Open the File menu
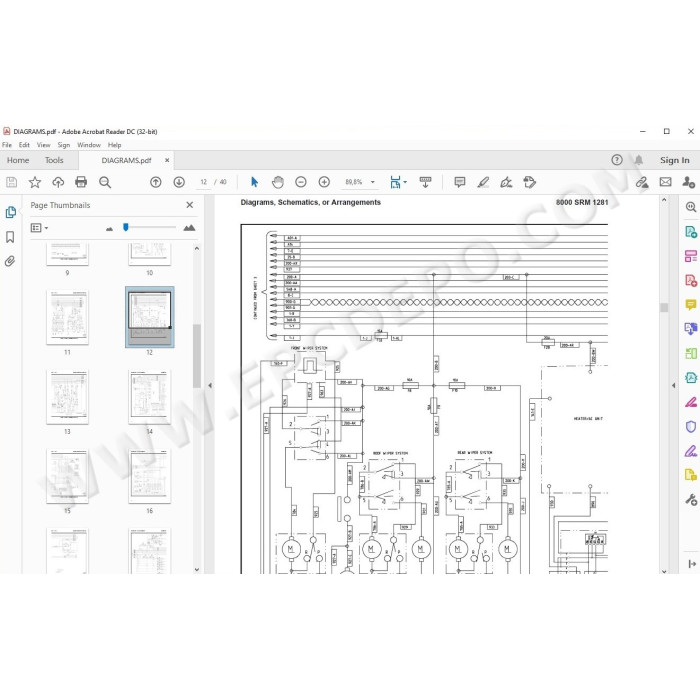The width and height of the screenshot is (700, 700). point(7,145)
